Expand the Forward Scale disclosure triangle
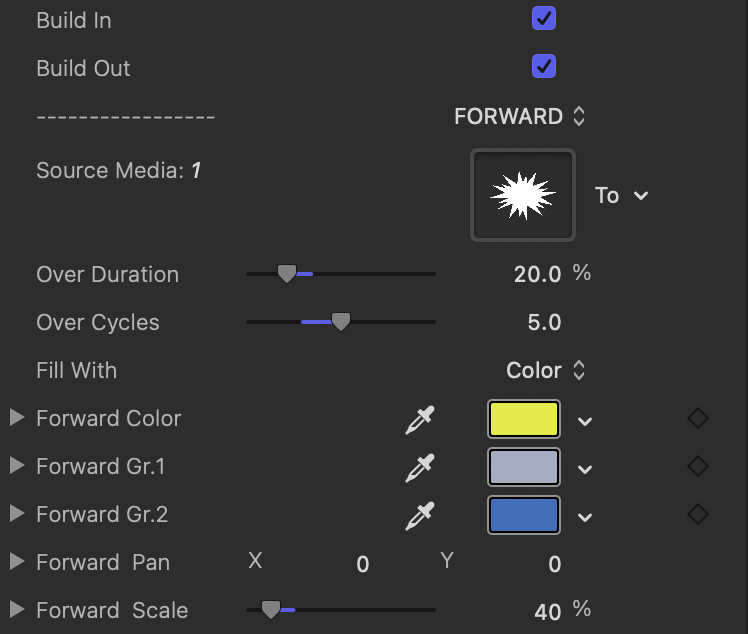This screenshot has height=634, width=748. tap(16, 610)
